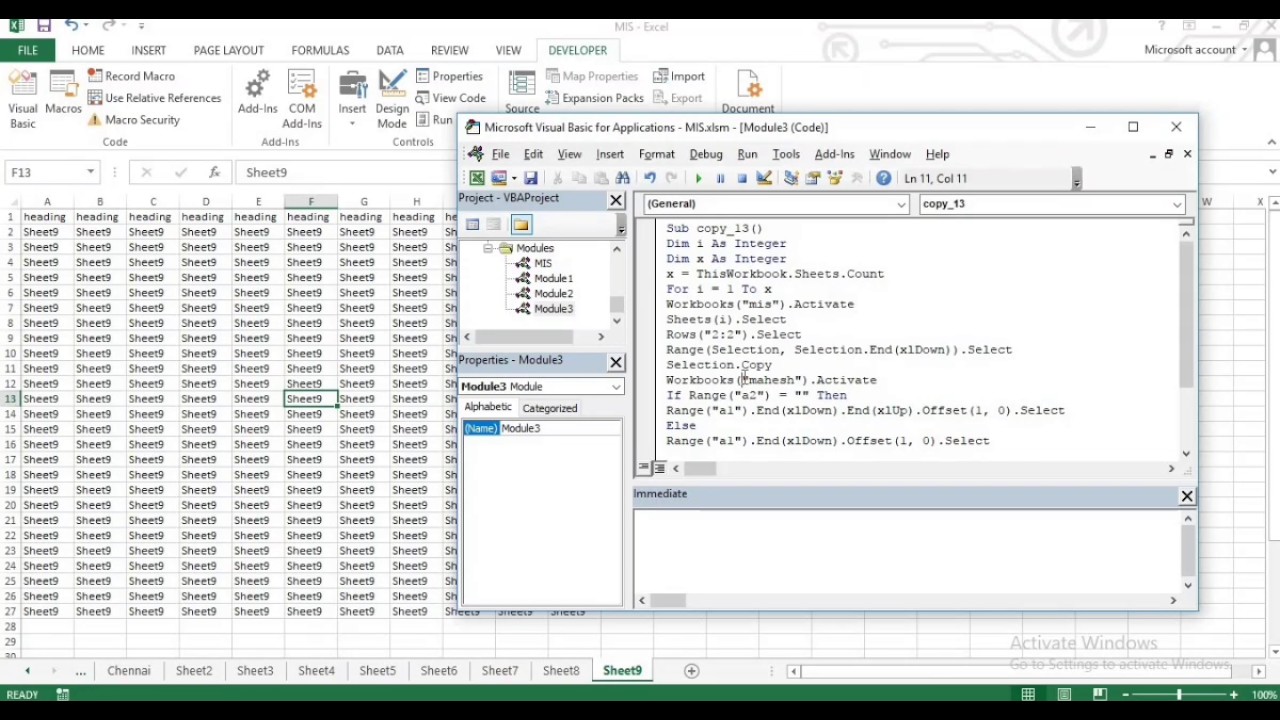Click the Properties button in the Controls group

[x=449, y=76]
